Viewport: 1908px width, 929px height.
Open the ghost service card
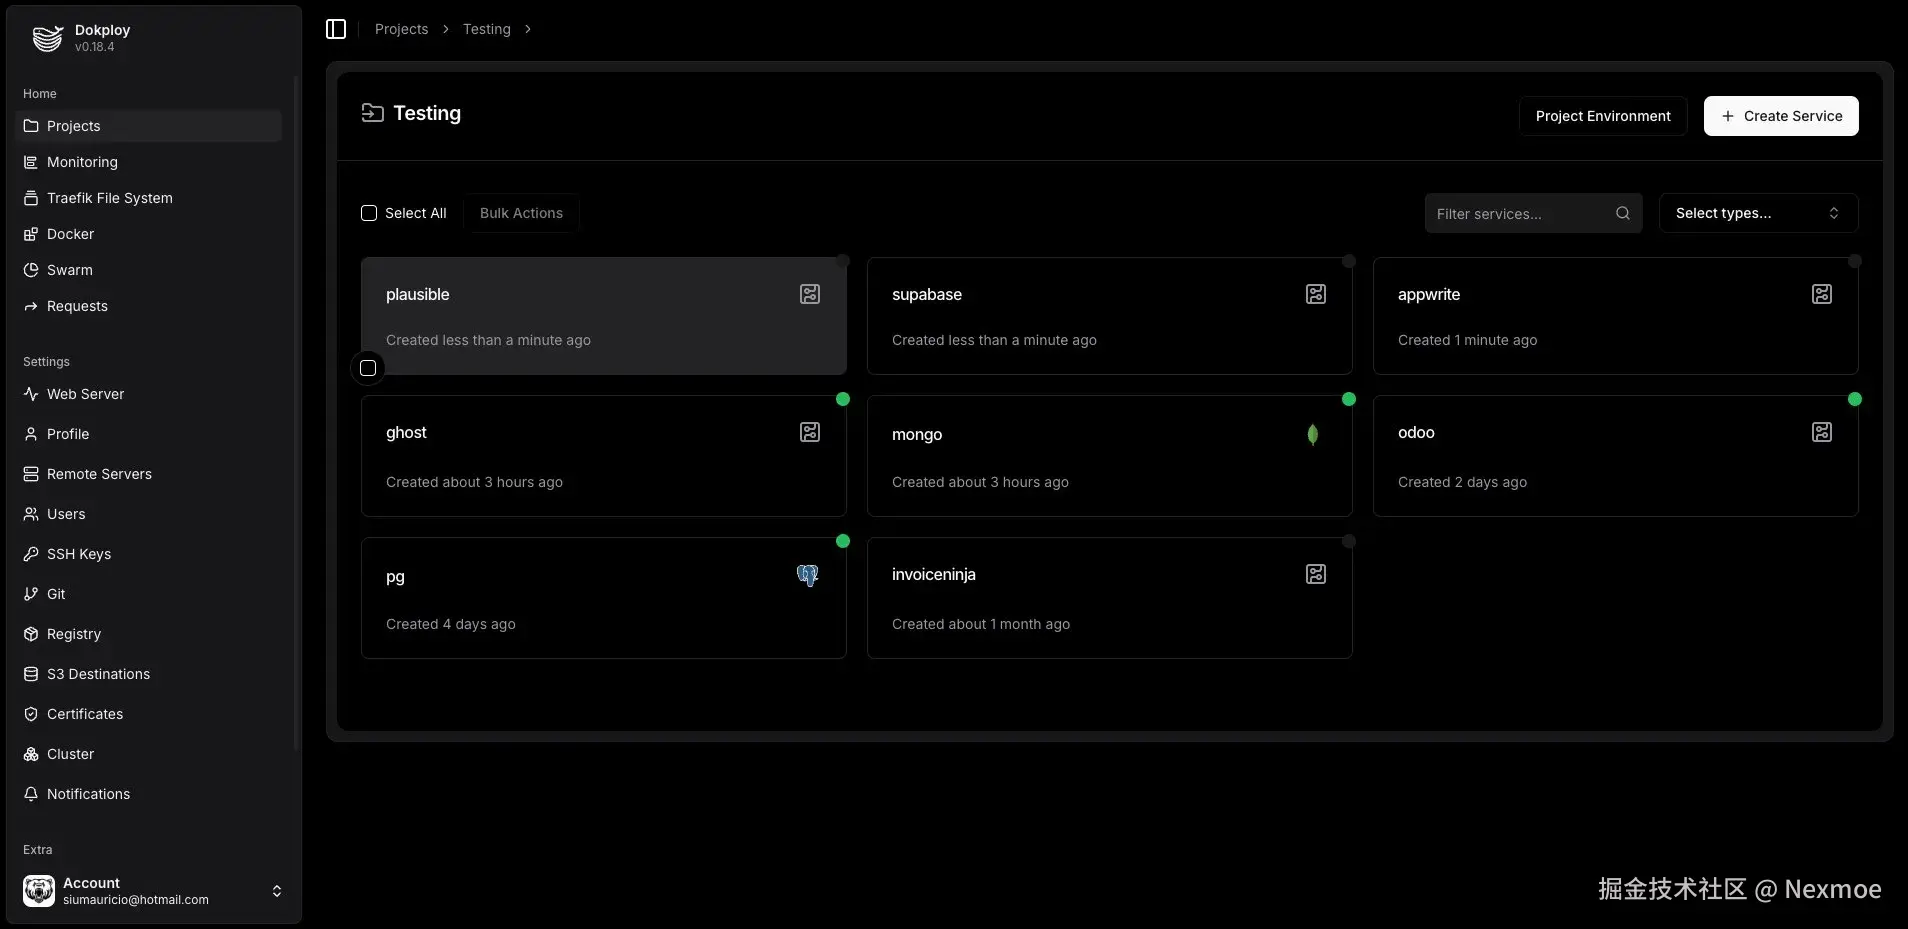(603, 456)
